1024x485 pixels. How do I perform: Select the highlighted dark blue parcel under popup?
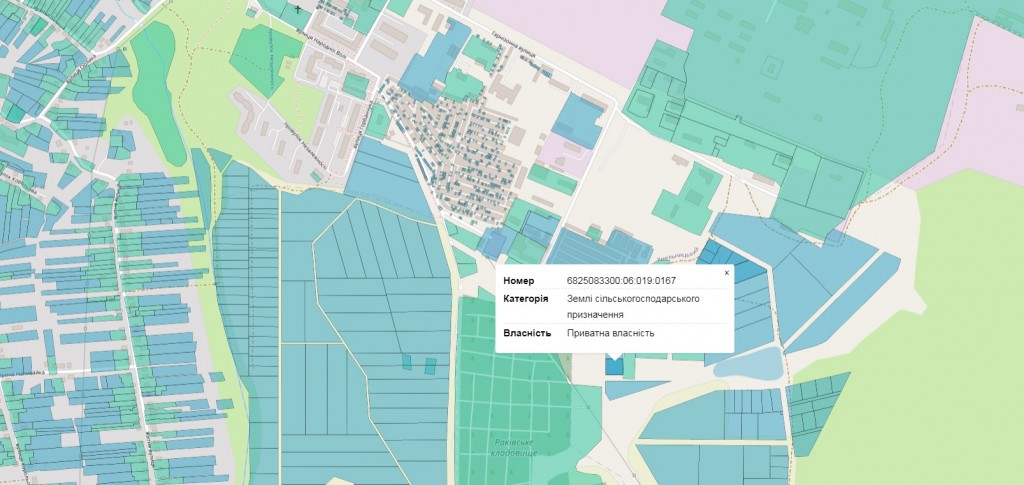pos(613,365)
